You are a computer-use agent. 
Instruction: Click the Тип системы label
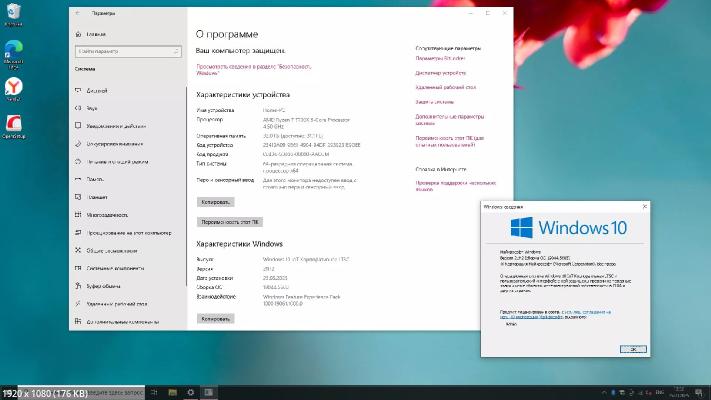pyautogui.click(x=211, y=164)
